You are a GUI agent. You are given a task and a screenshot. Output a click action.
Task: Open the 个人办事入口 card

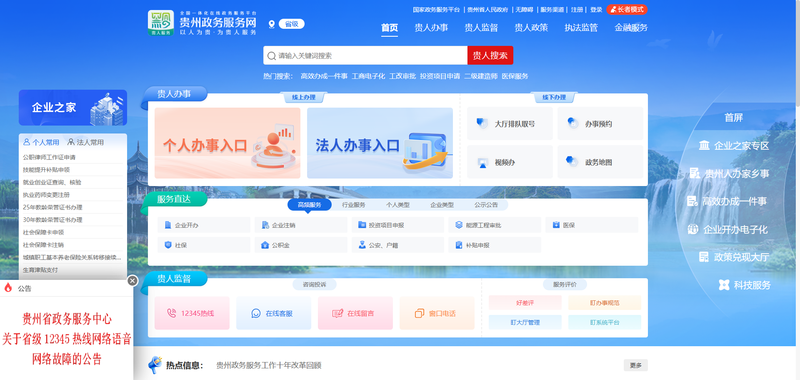click(x=228, y=143)
